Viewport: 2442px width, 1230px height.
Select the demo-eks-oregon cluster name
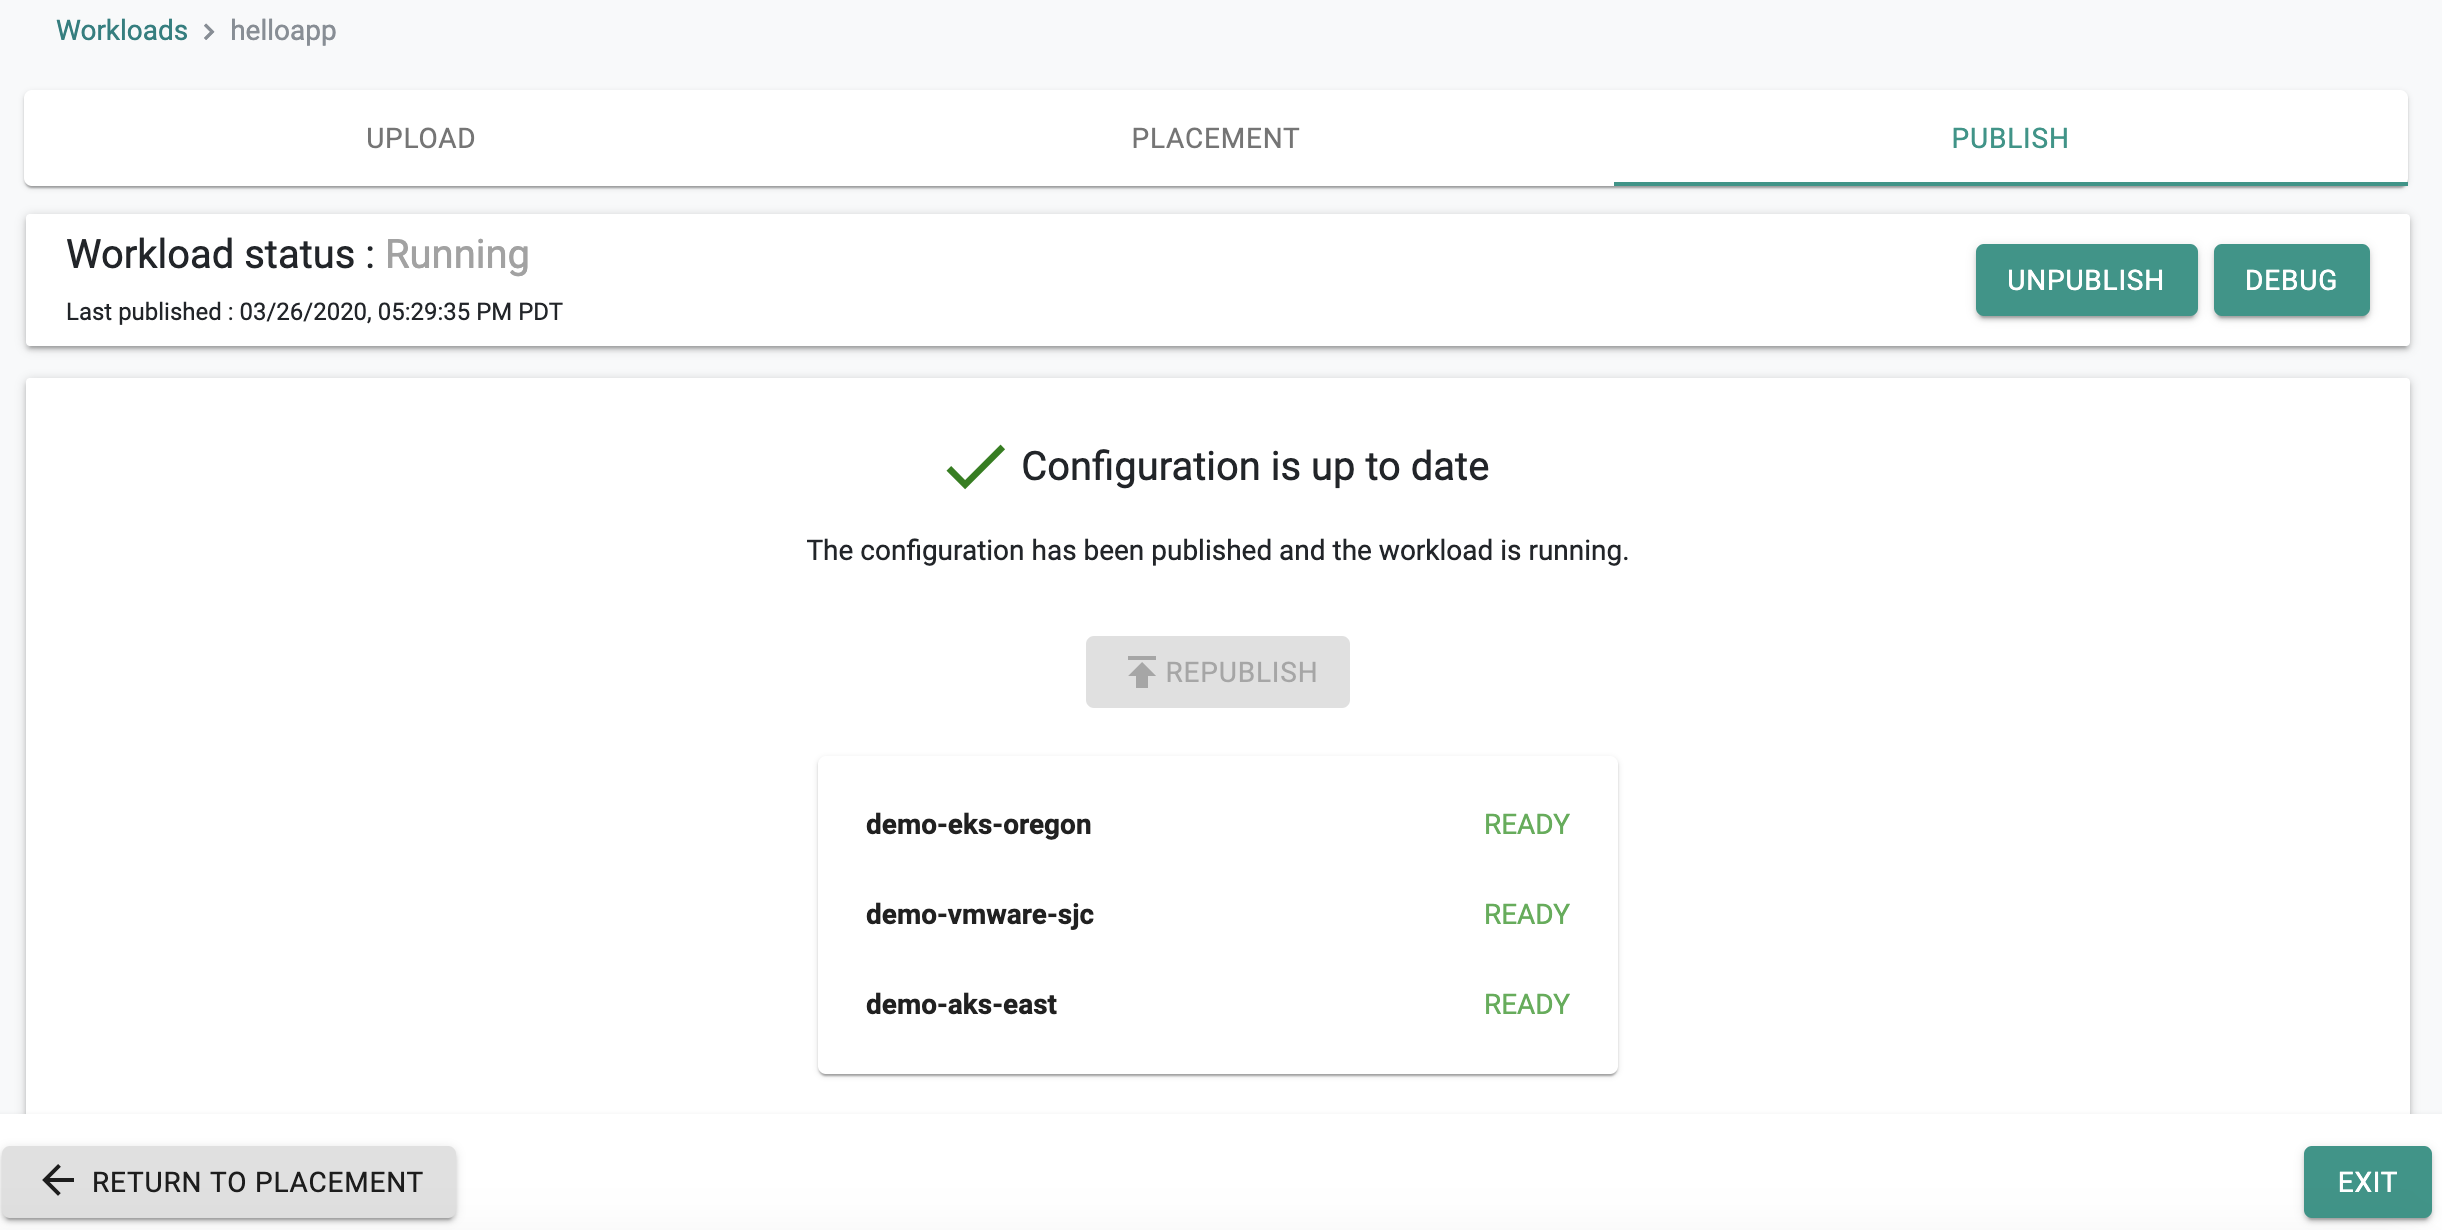click(x=978, y=824)
